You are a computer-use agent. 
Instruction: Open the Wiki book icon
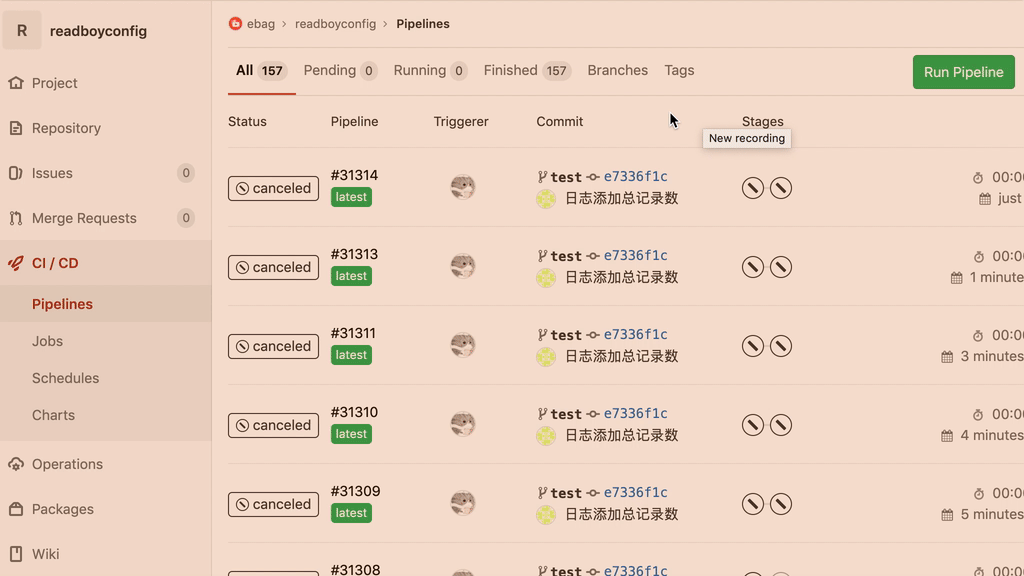coord(16,554)
